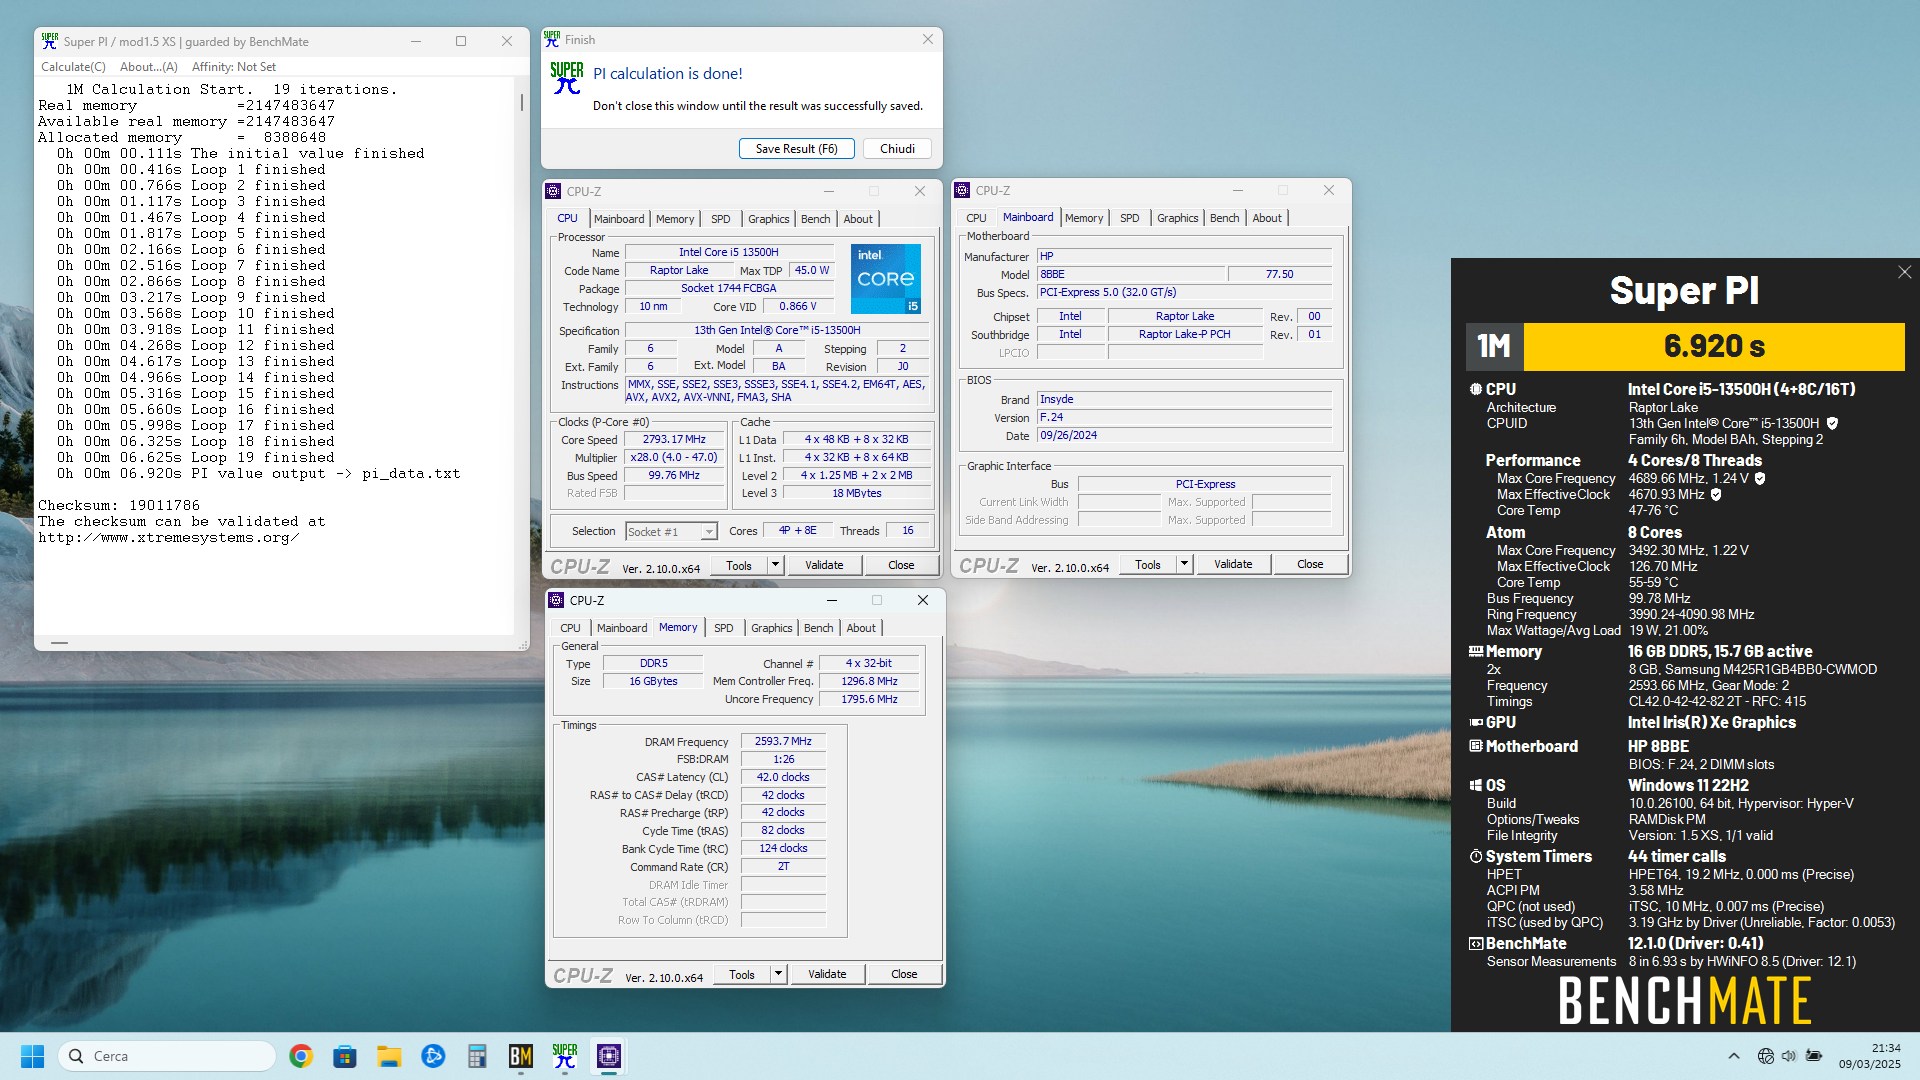Click Core Speed value 2793.17 MHz
1920x1080 pixels.
click(x=674, y=440)
